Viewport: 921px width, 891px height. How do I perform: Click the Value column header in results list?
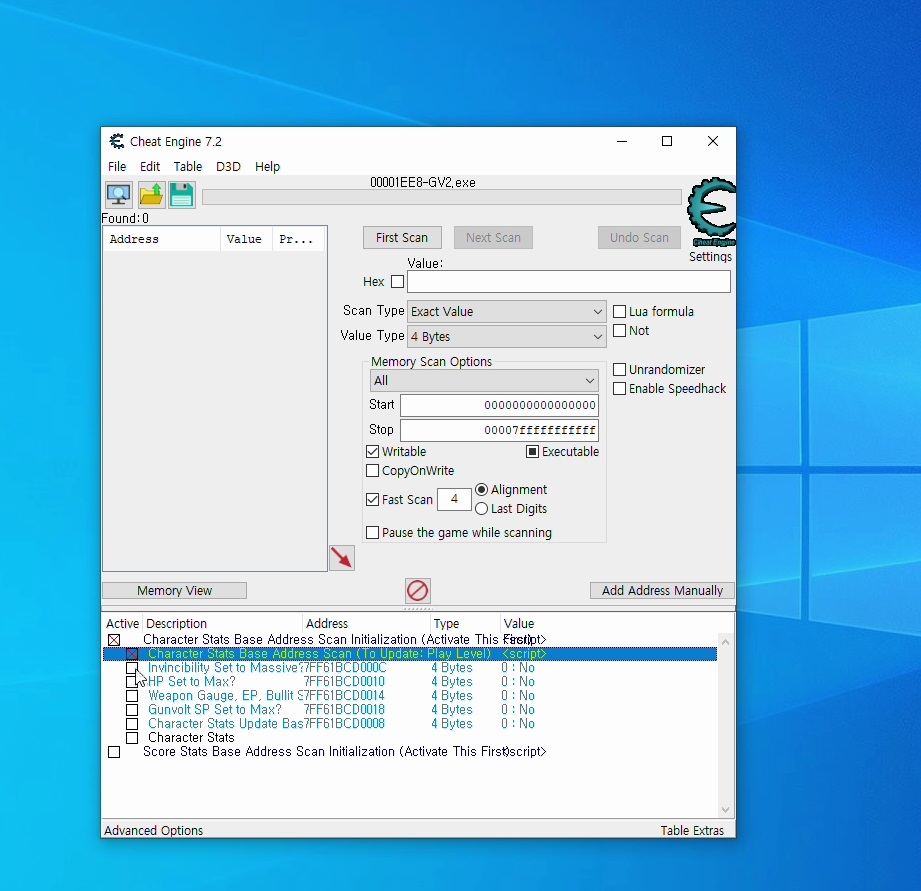pyautogui.click(x=246, y=239)
